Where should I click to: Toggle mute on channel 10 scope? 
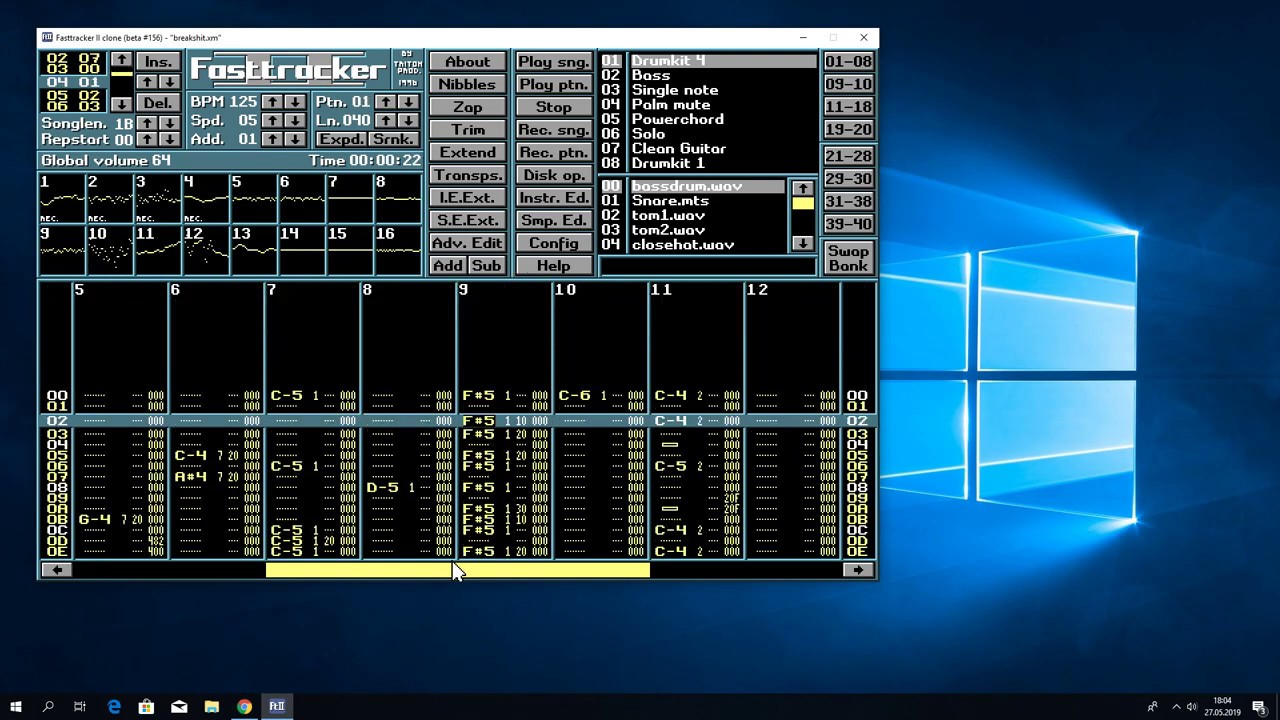(110, 251)
